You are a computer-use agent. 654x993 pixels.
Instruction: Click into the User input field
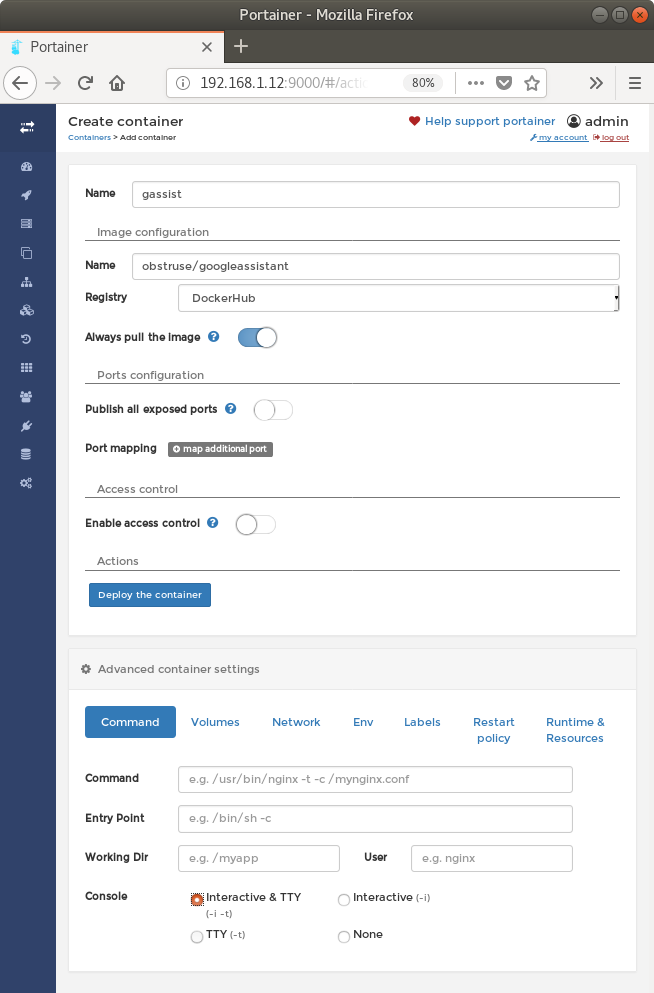(x=492, y=858)
